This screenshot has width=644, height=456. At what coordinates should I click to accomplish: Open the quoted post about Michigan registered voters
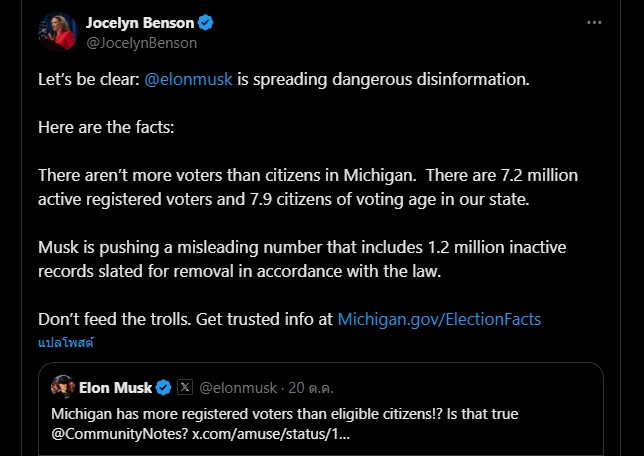tap(400, 413)
